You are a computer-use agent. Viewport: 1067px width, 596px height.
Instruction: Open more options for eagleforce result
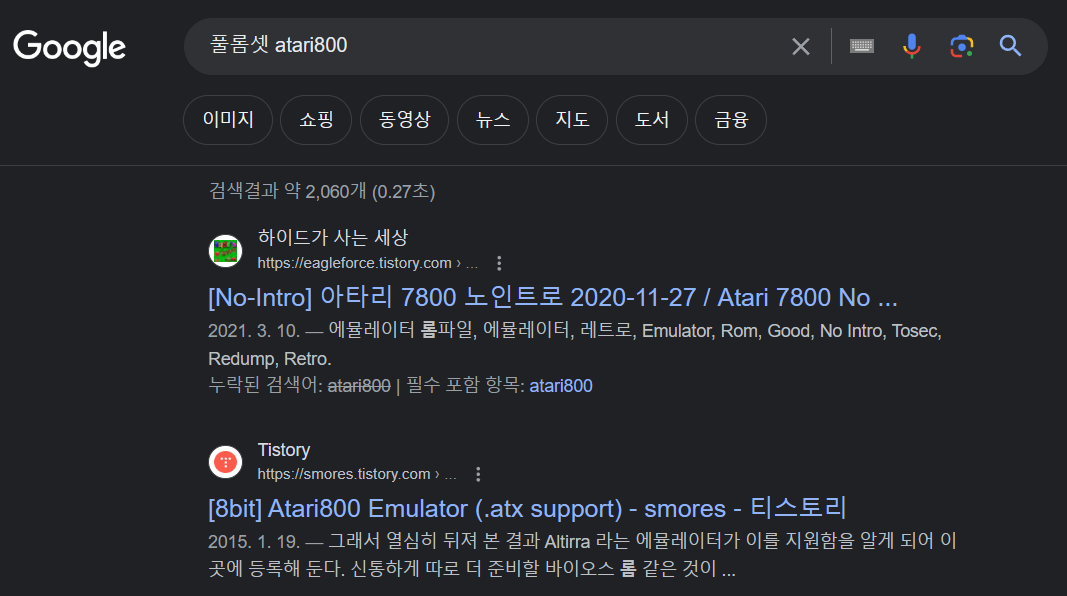tap(499, 263)
